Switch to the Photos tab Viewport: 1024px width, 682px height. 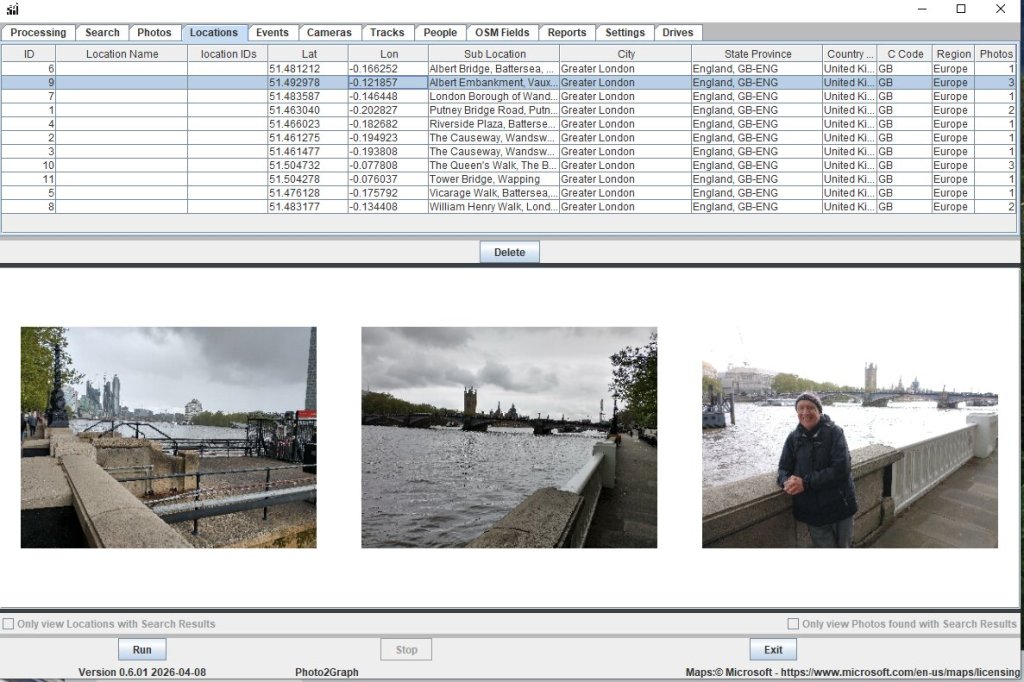[154, 33]
